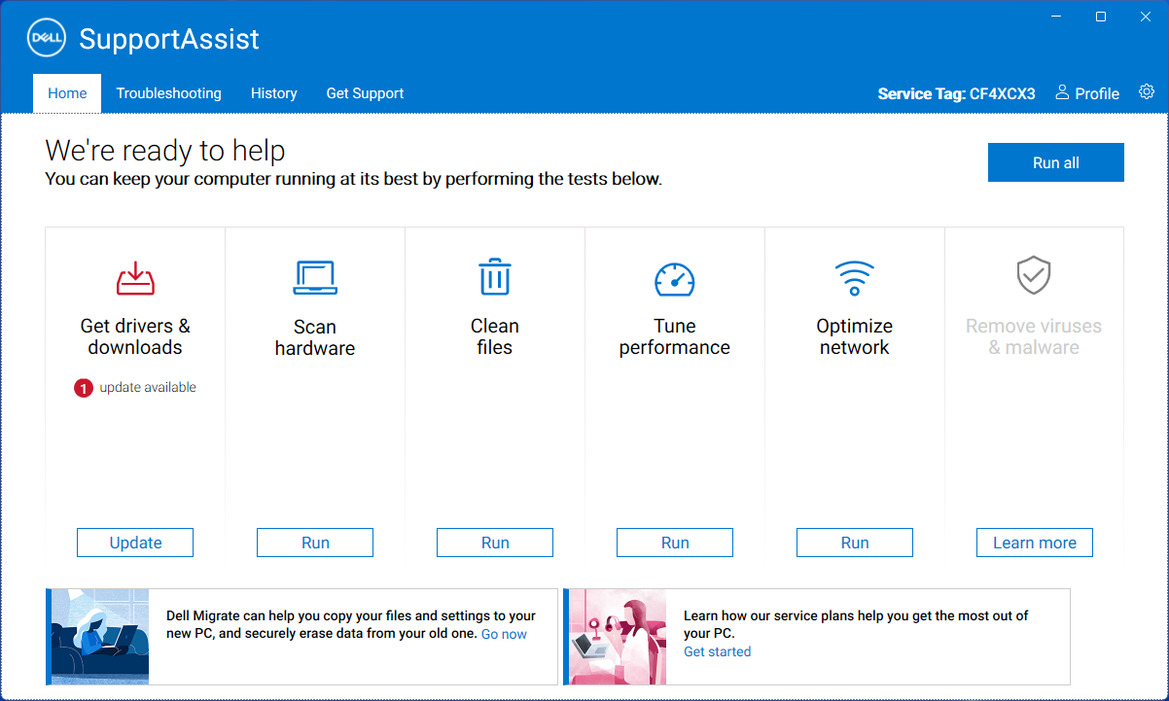Click the Remove viruses shield icon
1169x701 pixels.
click(x=1034, y=275)
